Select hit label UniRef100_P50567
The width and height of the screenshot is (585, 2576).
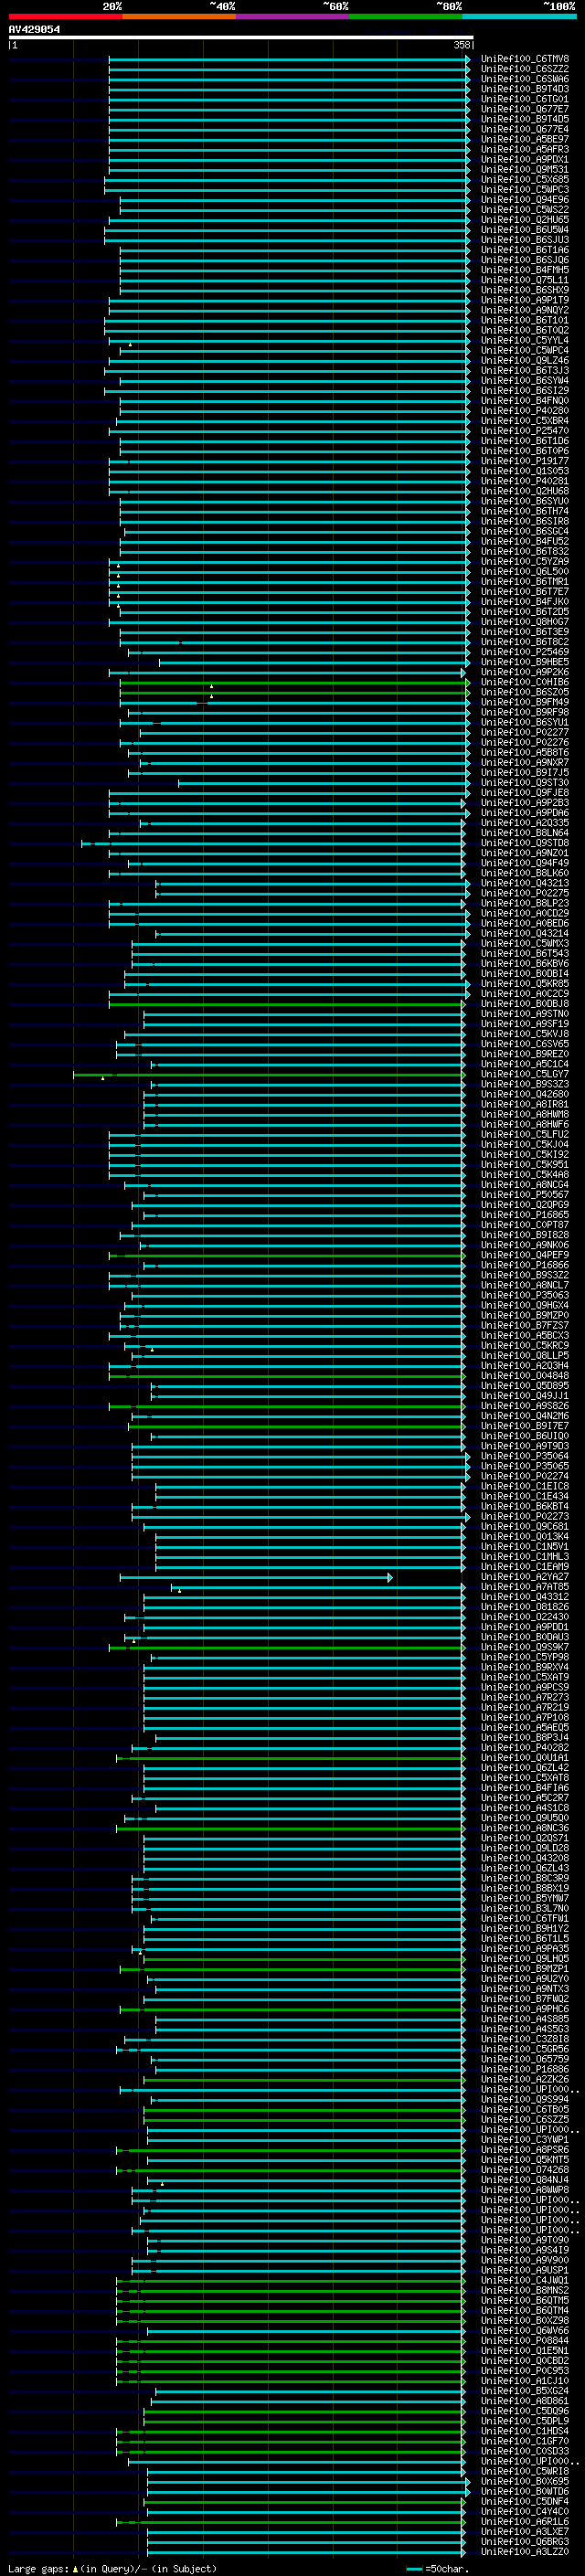525,1194
